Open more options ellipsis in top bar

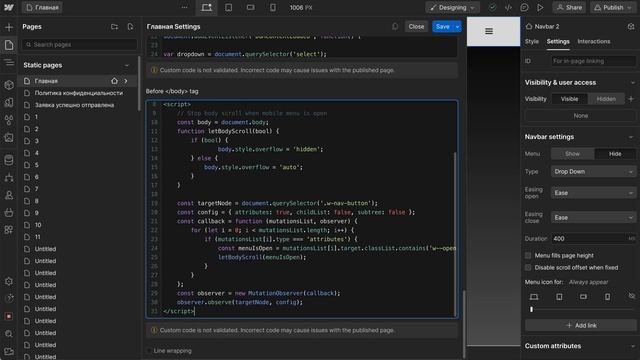tap(184, 7)
